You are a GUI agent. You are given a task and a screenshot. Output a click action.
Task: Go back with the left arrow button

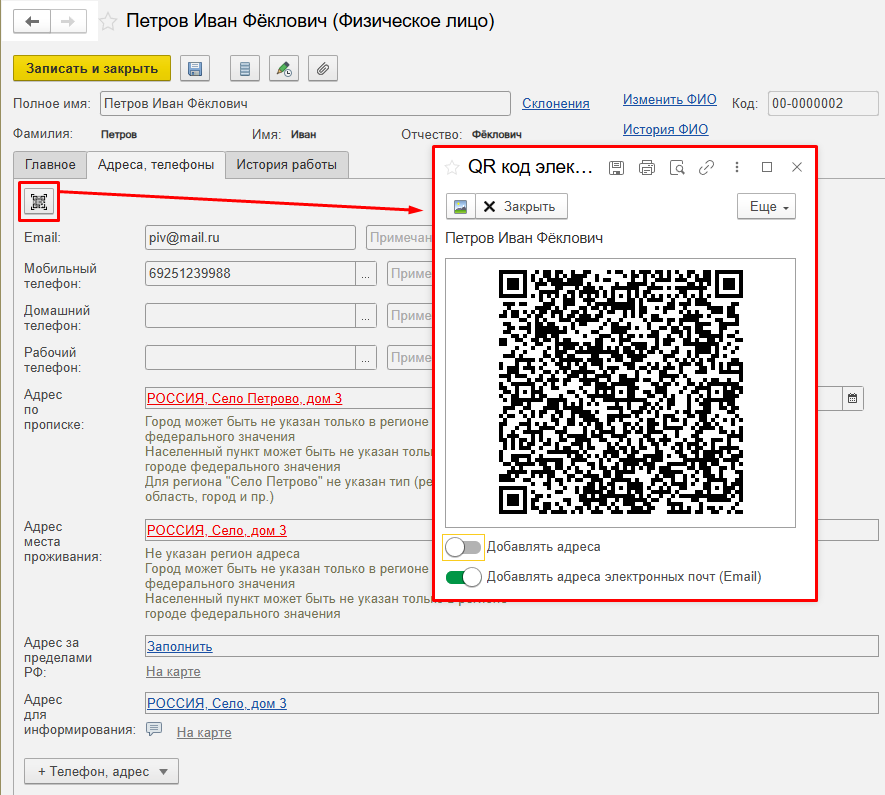pos(32,21)
